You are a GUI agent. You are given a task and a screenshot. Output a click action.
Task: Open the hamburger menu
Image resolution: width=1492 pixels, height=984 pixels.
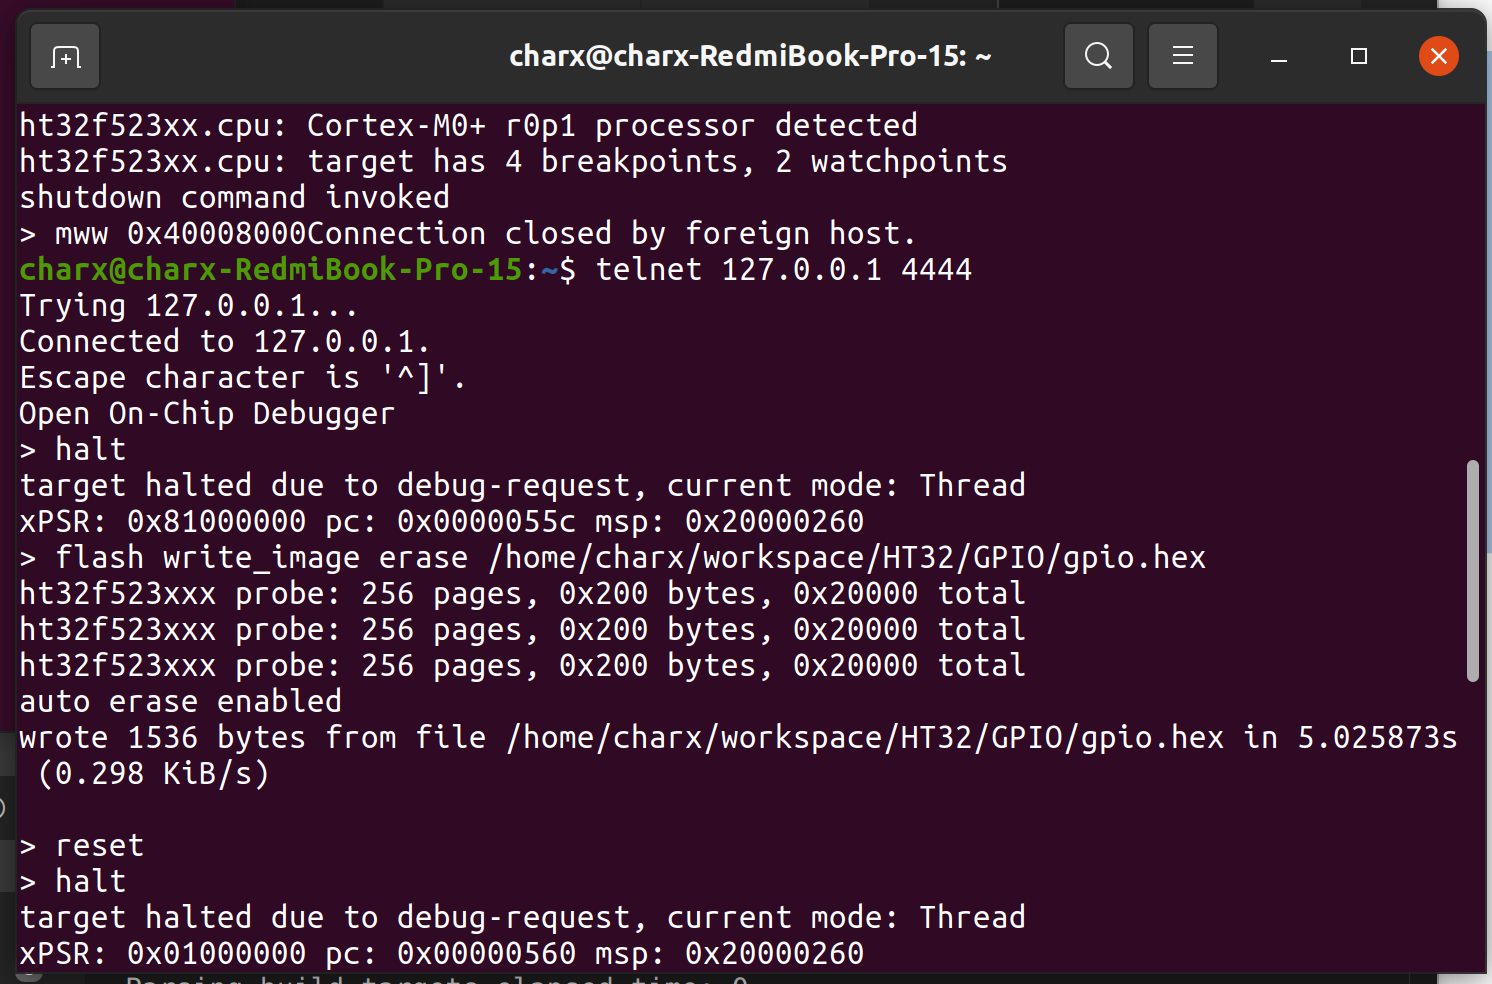[1182, 56]
